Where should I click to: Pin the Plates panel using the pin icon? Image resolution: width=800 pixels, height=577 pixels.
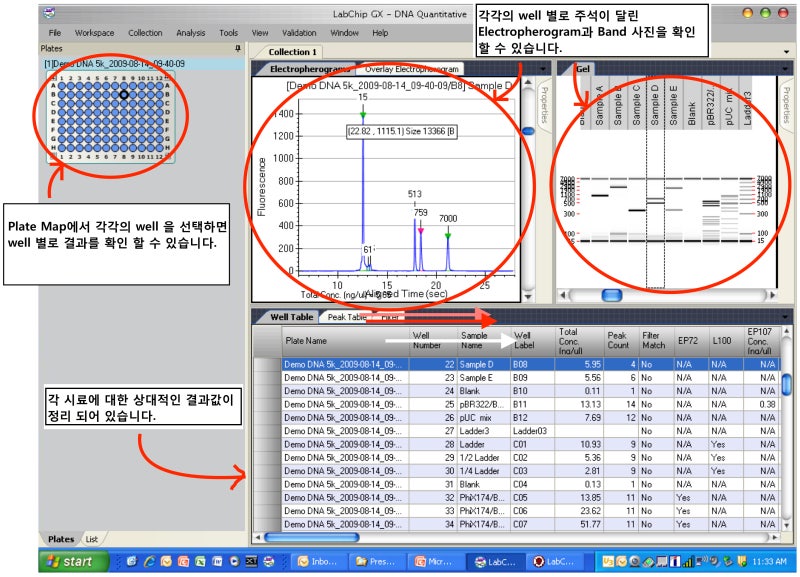pos(236,47)
